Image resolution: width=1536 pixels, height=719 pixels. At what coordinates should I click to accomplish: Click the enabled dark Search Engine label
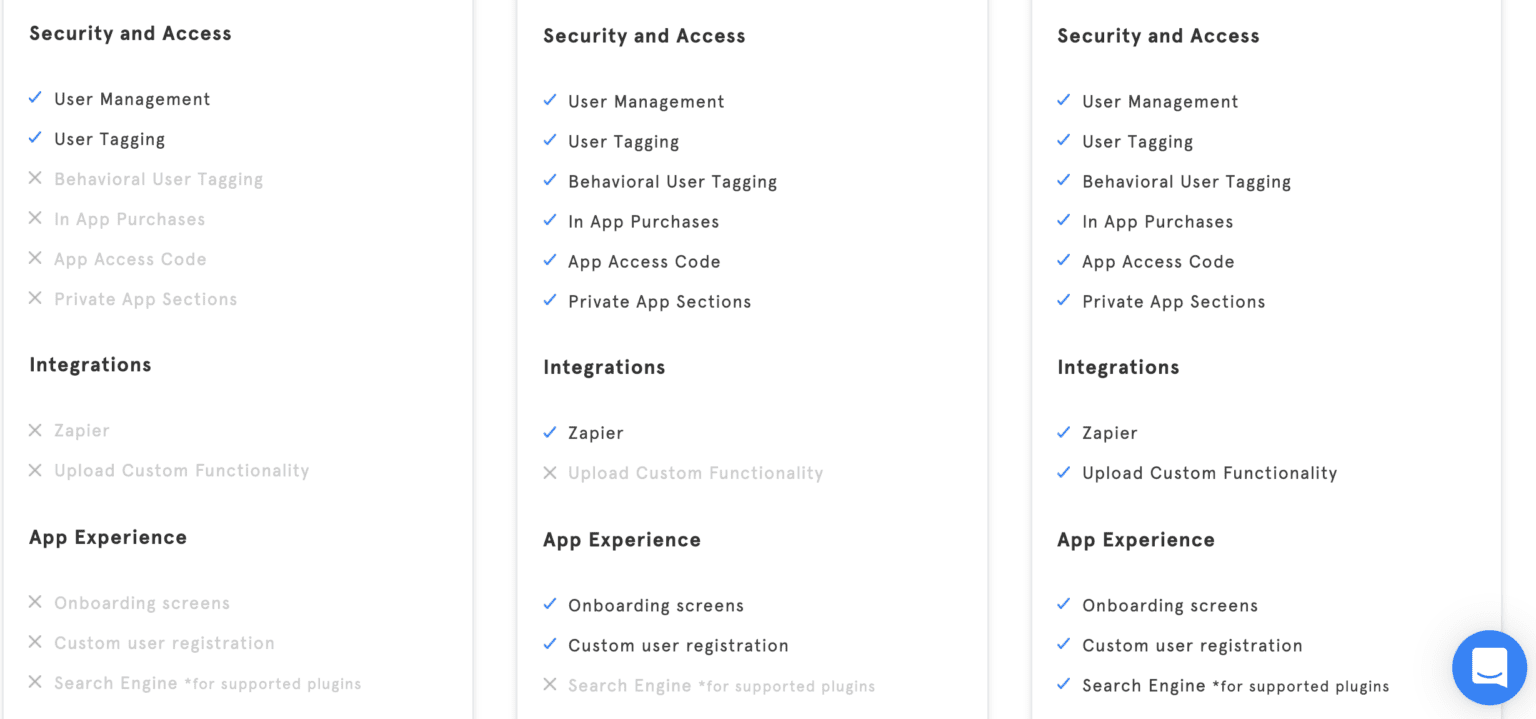coord(1143,686)
